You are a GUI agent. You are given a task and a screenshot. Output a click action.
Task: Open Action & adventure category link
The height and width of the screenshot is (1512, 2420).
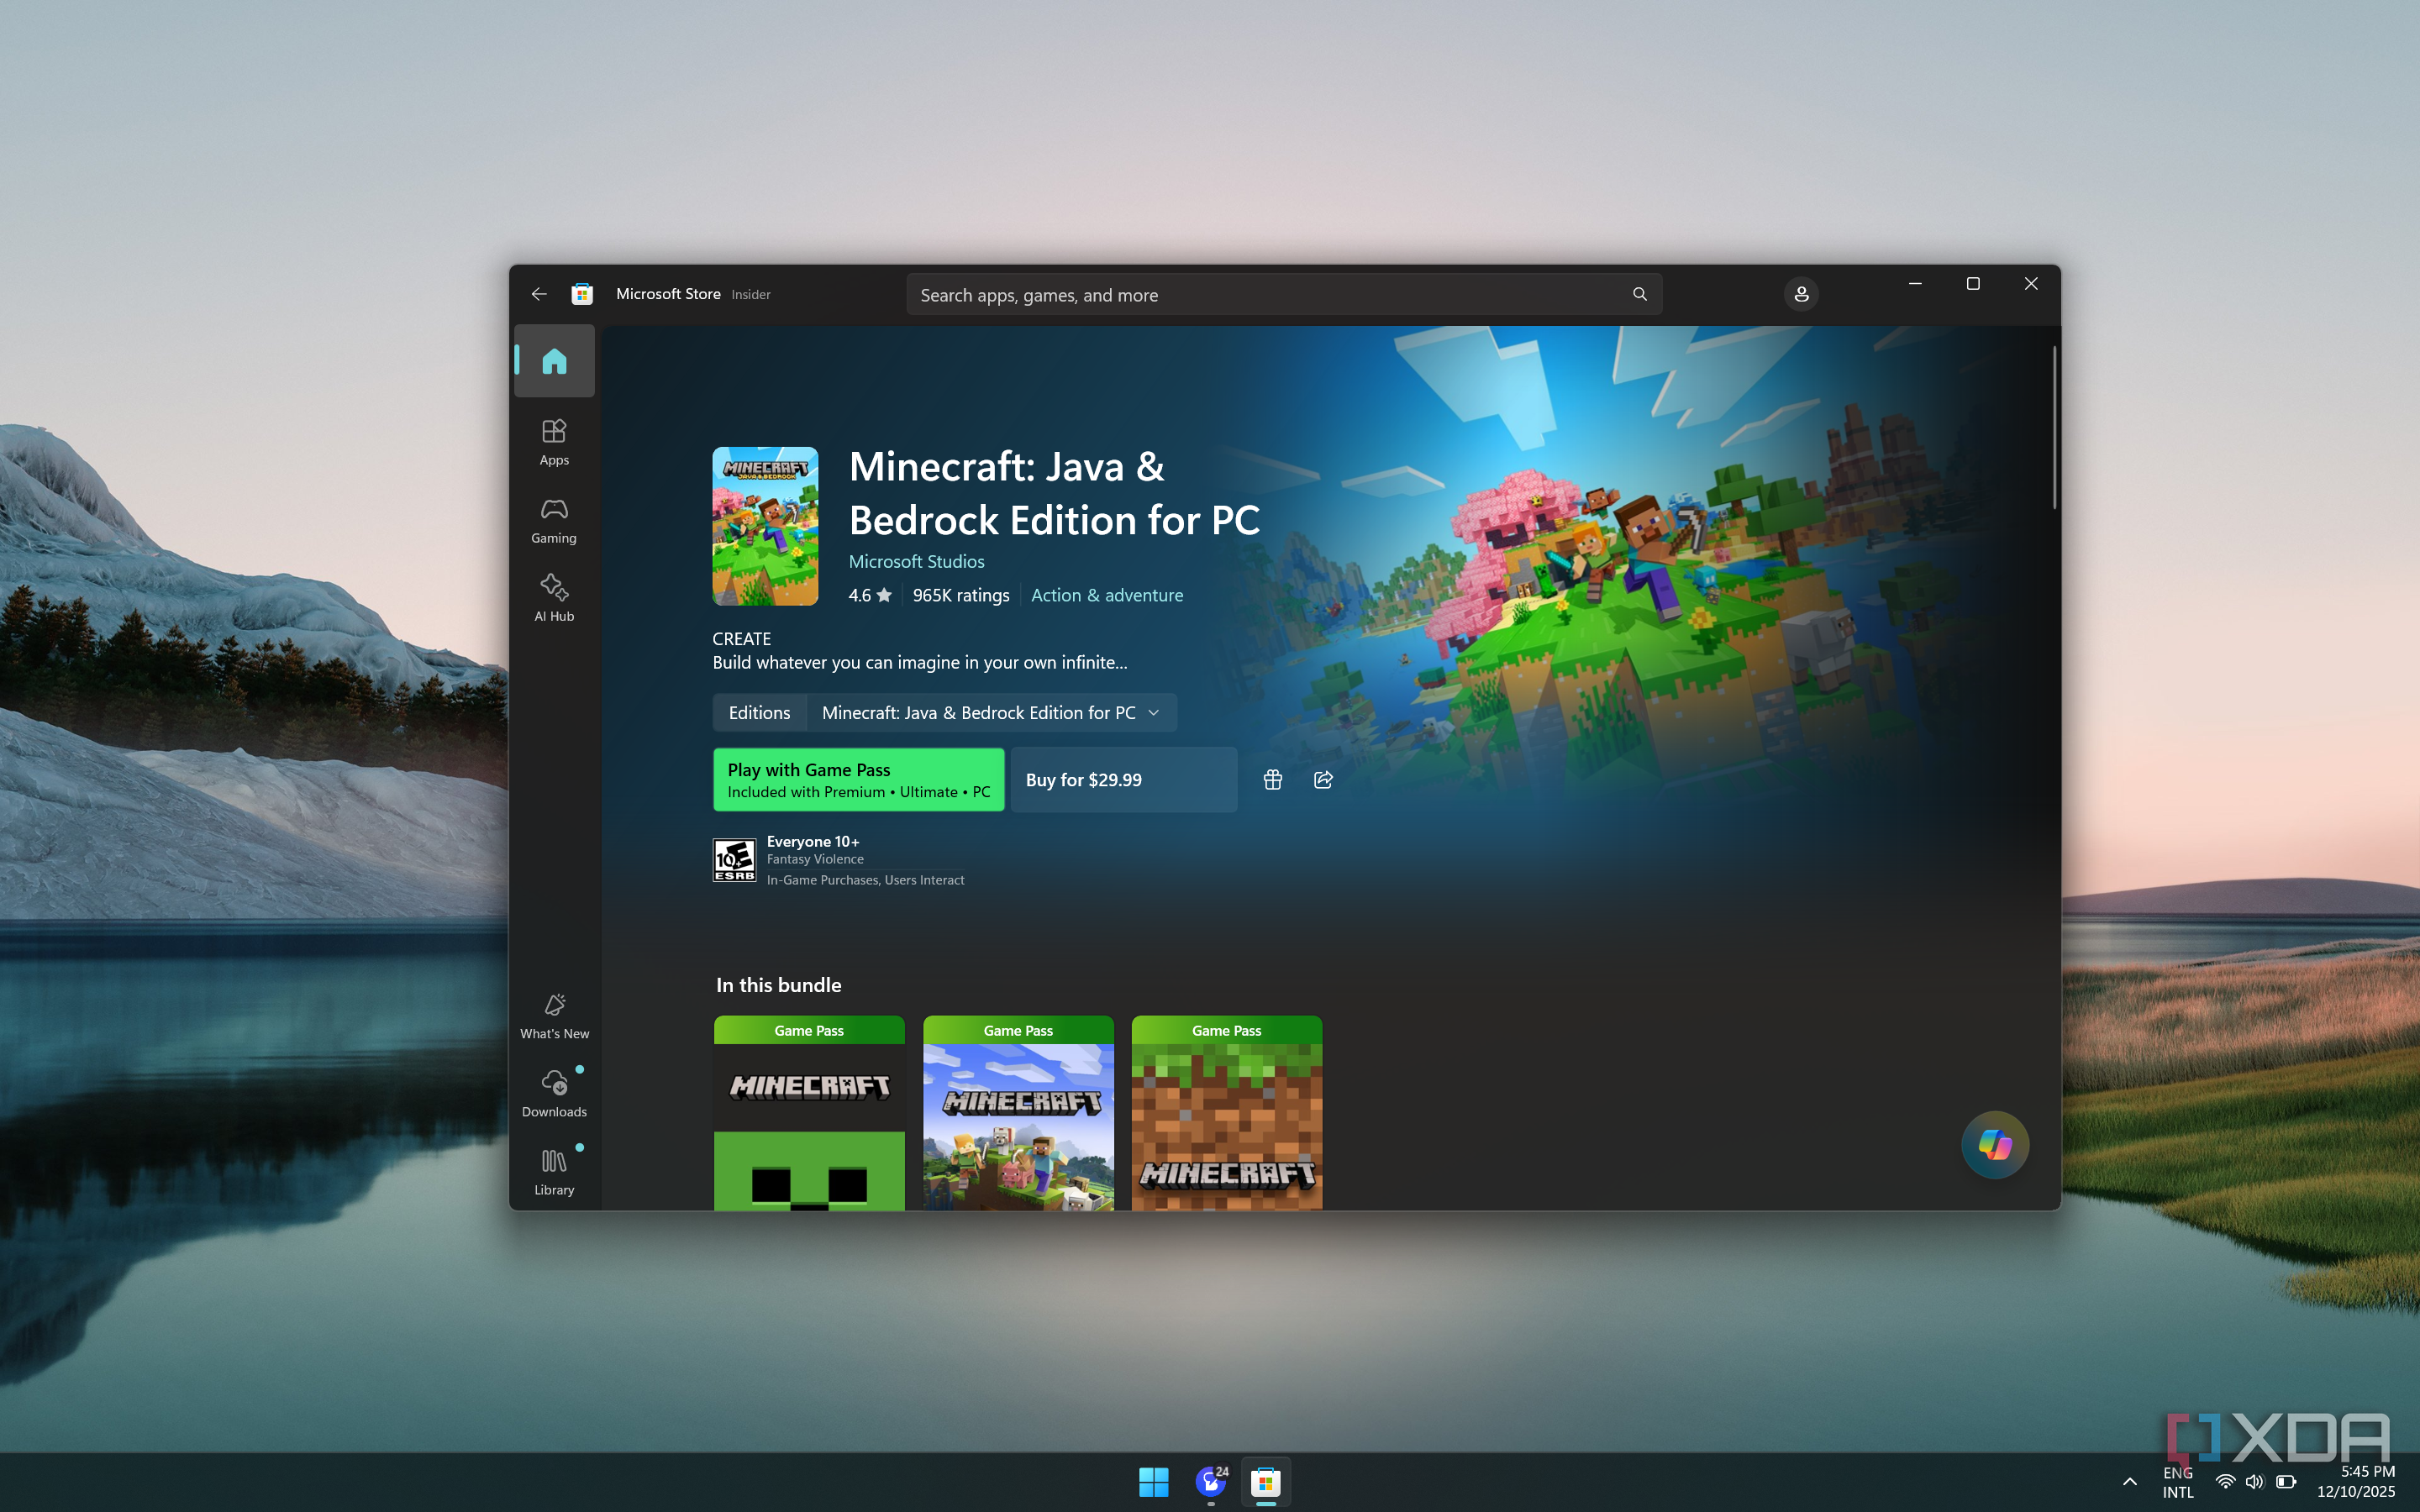tap(1107, 596)
